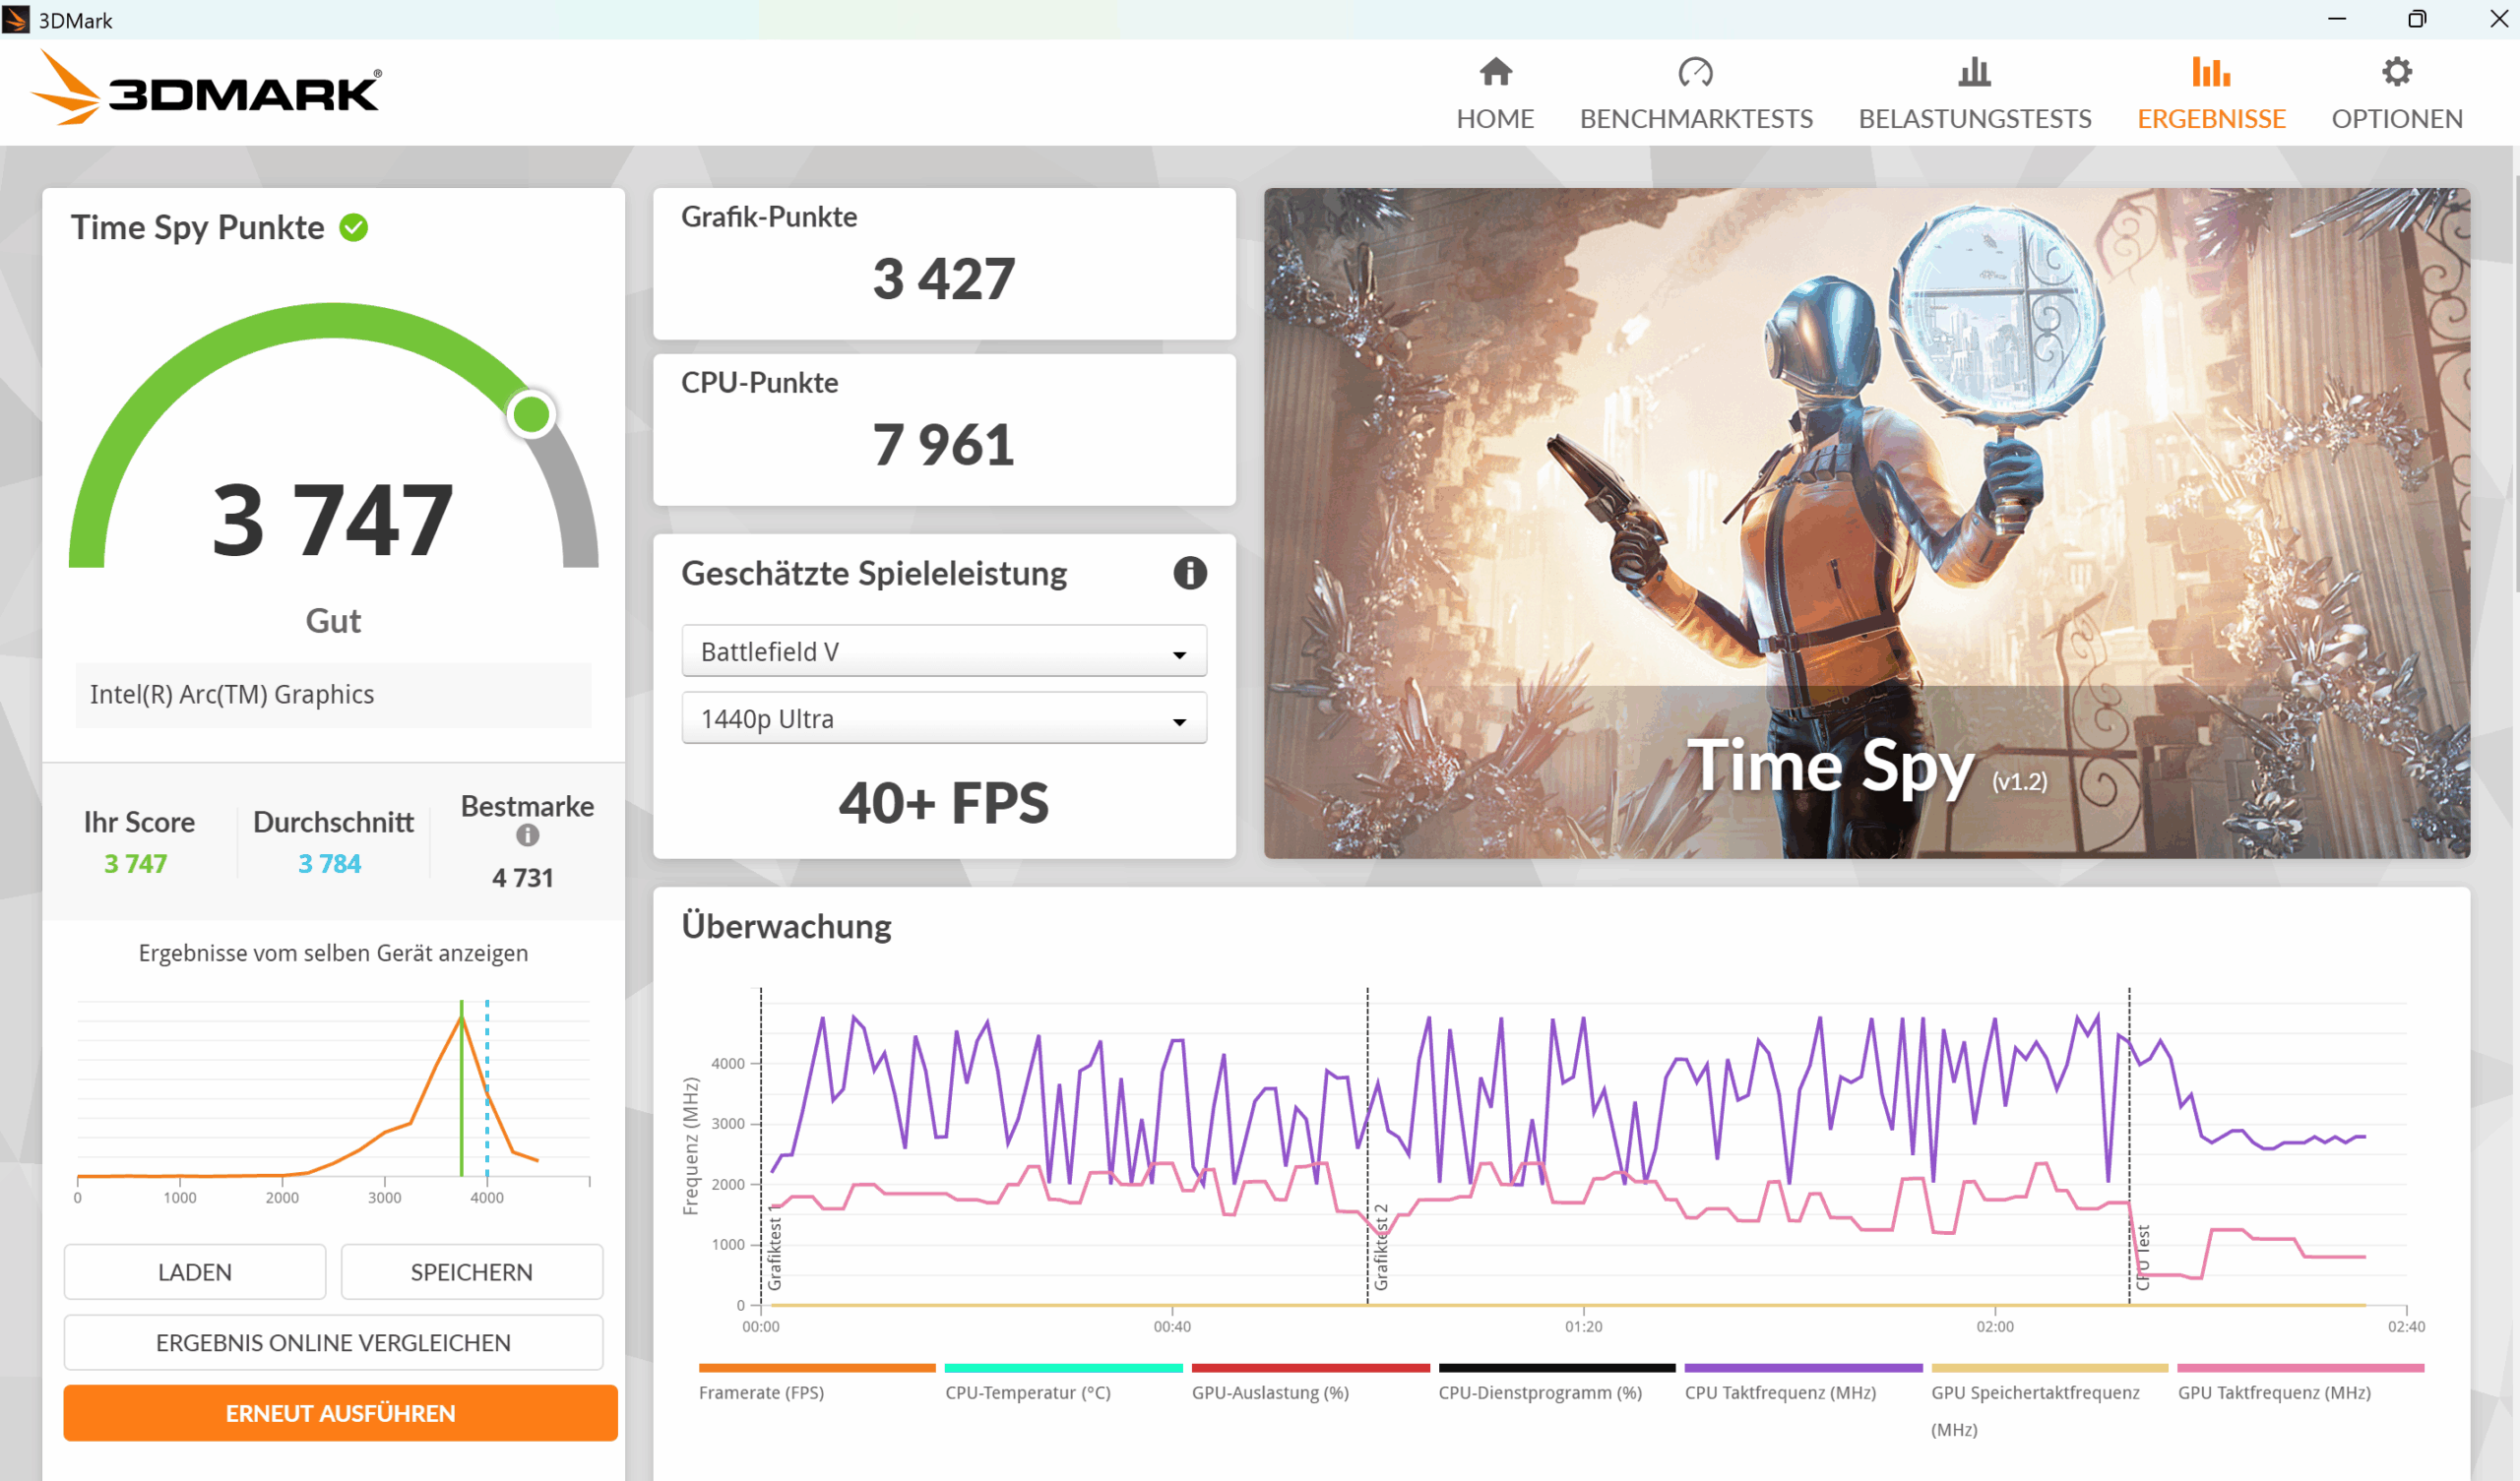This screenshot has width=2520, height=1481.
Task: Toggle the CPU Taktfrequenz (MHz) legend entry
Action: [x=1780, y=1392]
